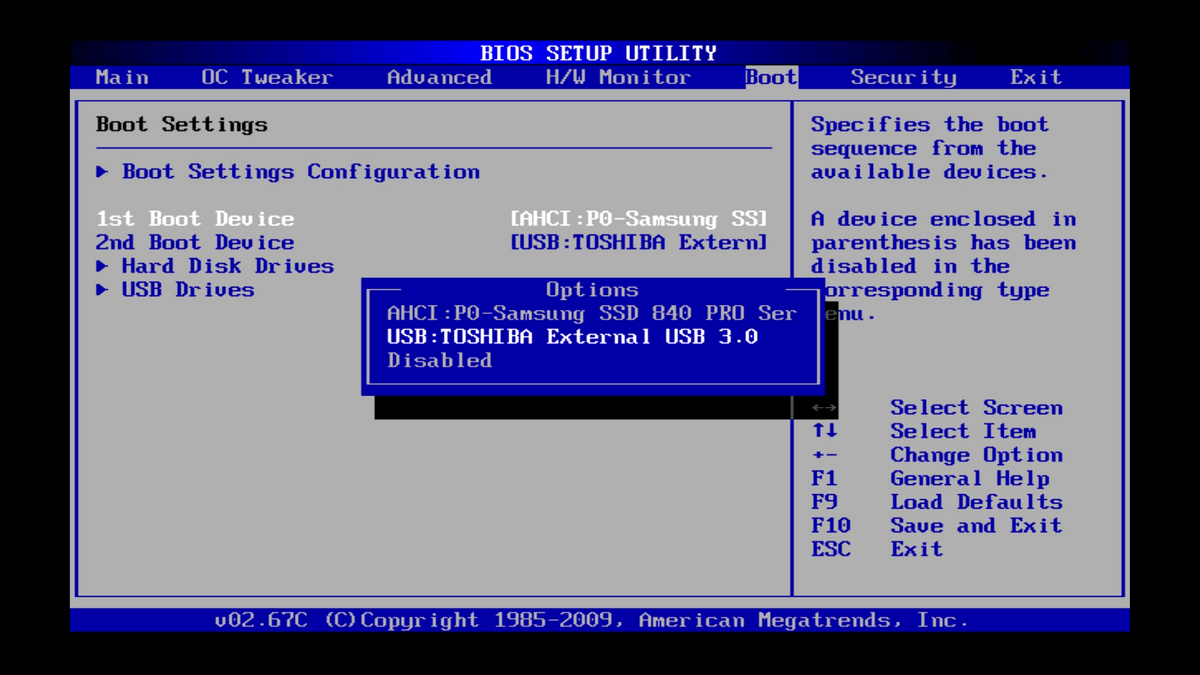Switch to the Main tab
This screenshot has width=1200, height=675.
[x=121, y=76]
